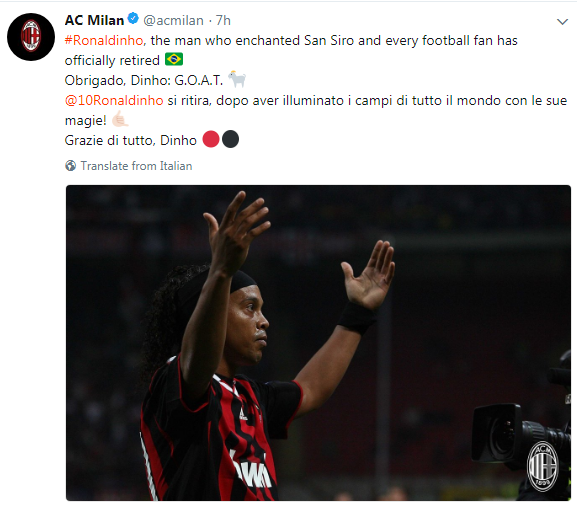The image size is (577, 505).
Task: Click the blue verified badge
Action: click(133, 18)
